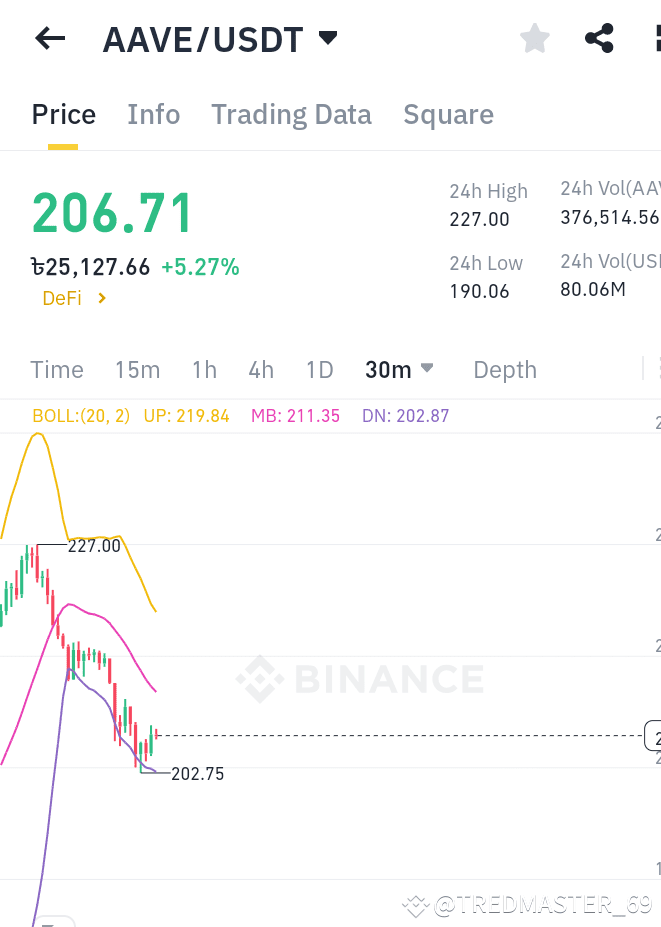Open the DeFi category via its chevron
The image size is (661, 927).
99,298
